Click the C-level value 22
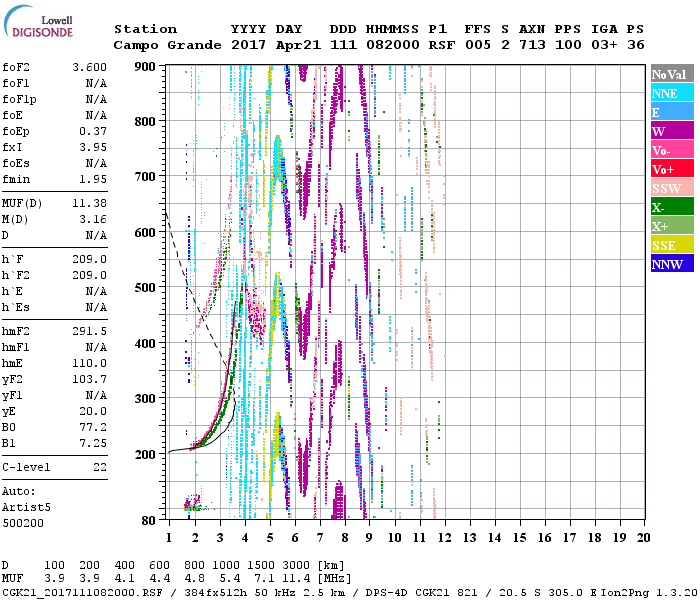 coord(100,467)
